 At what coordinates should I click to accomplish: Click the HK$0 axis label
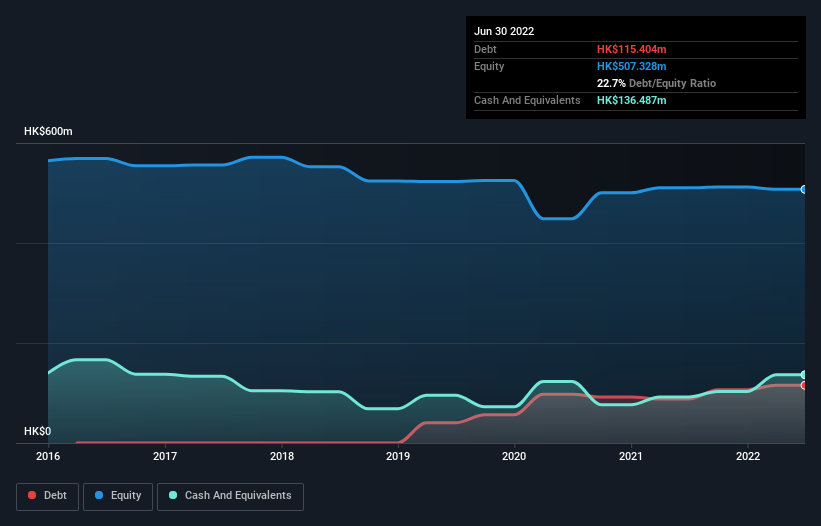point(38,431)
